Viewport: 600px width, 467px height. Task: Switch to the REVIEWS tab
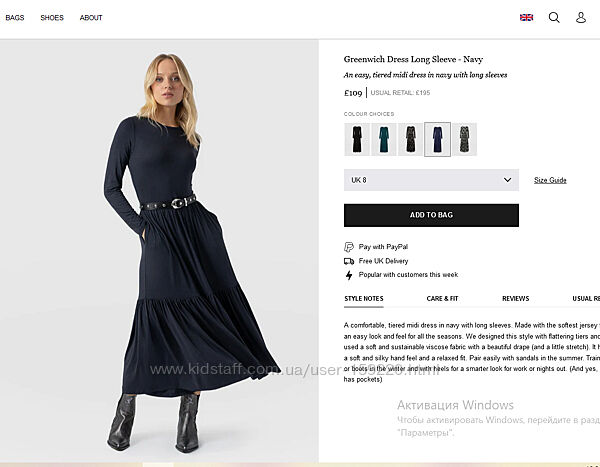coord(515,298)
